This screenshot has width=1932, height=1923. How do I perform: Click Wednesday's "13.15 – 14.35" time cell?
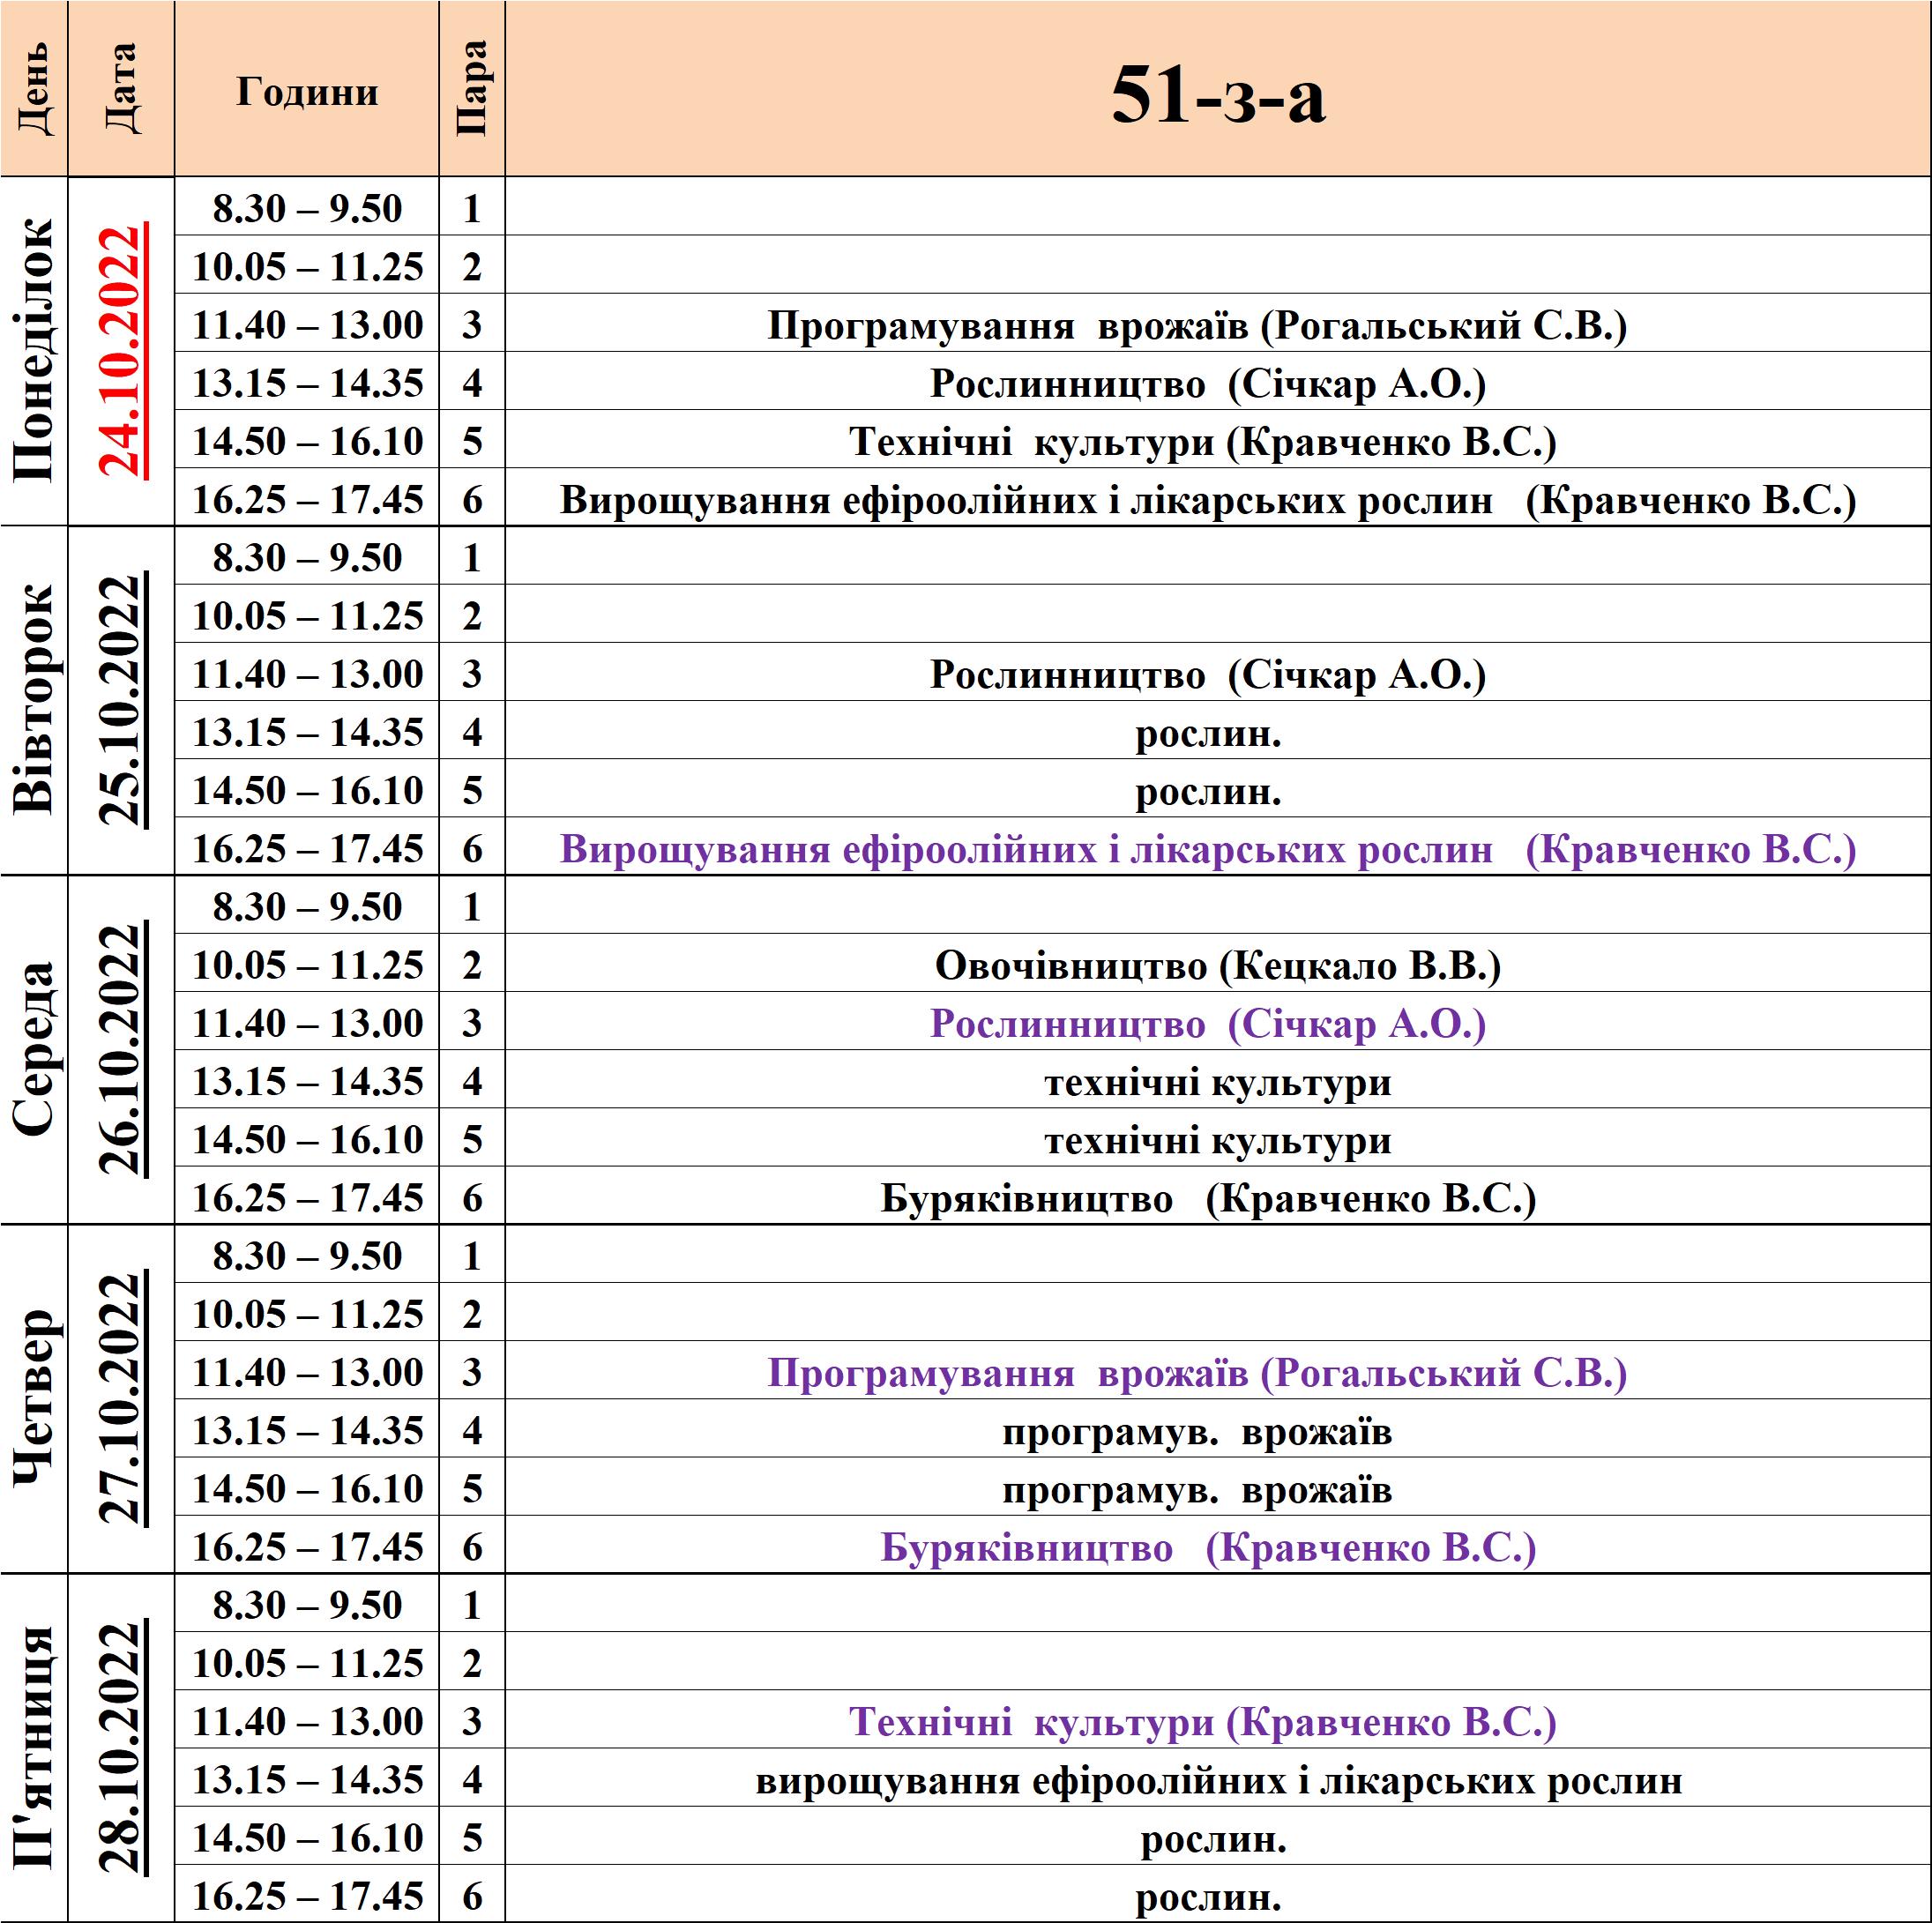pos(307,1079)
